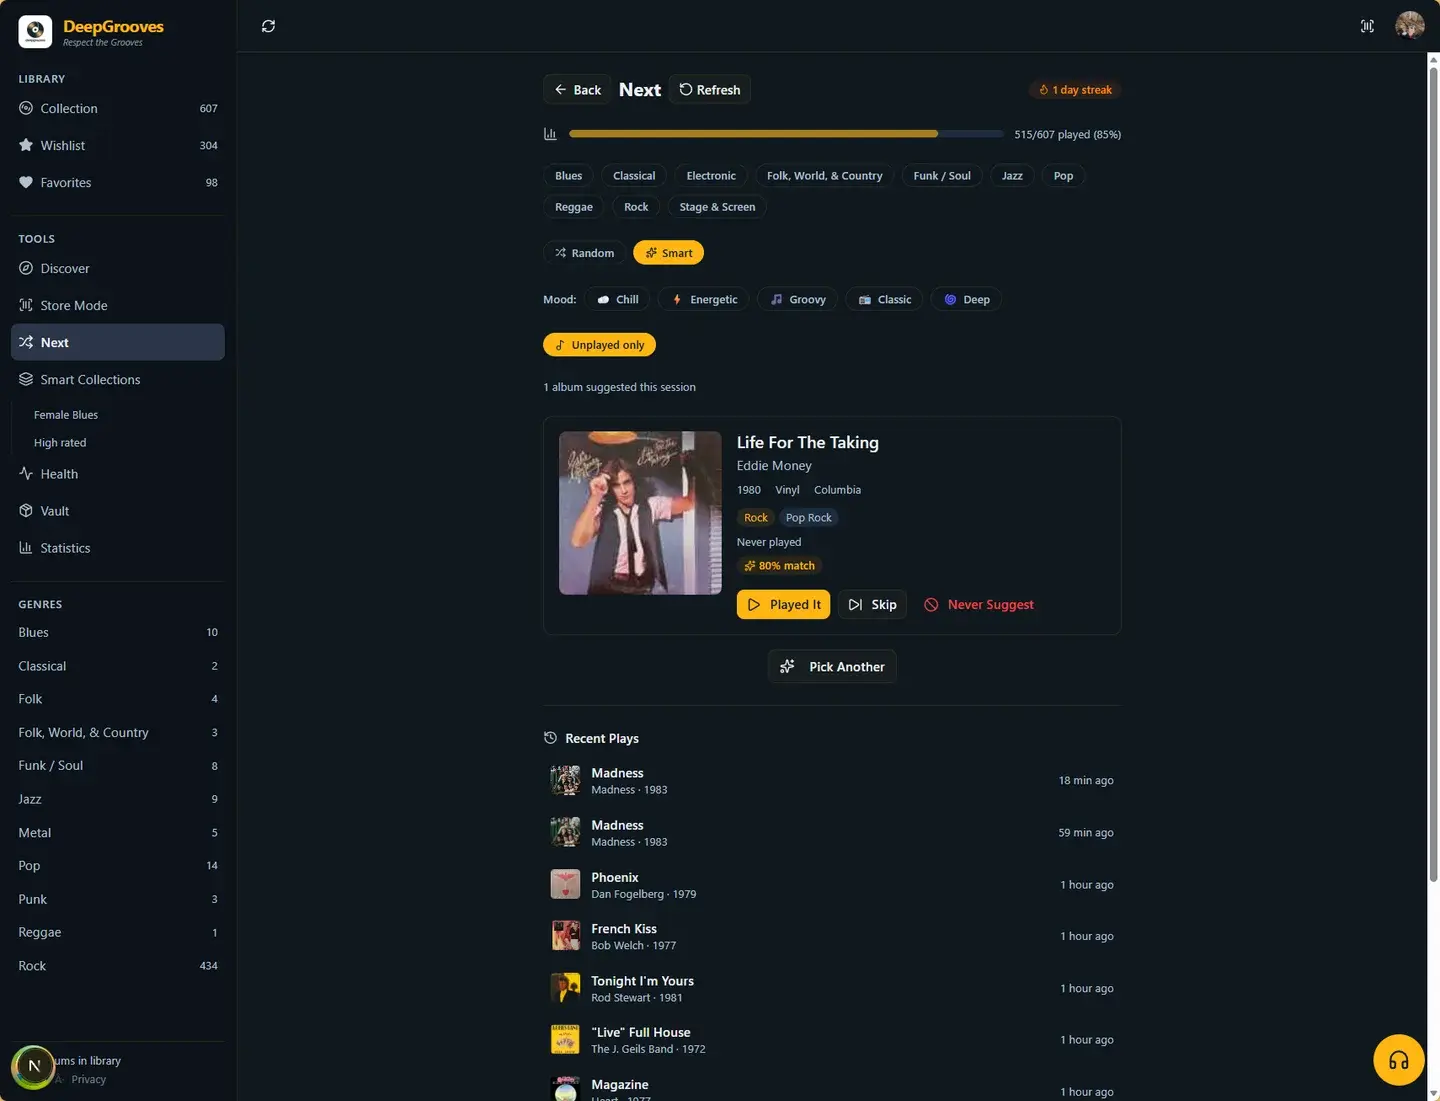Open the Statistics page
This screenshot has height=1101, width=1440.
pyautogui.click(x=118, y=548)
